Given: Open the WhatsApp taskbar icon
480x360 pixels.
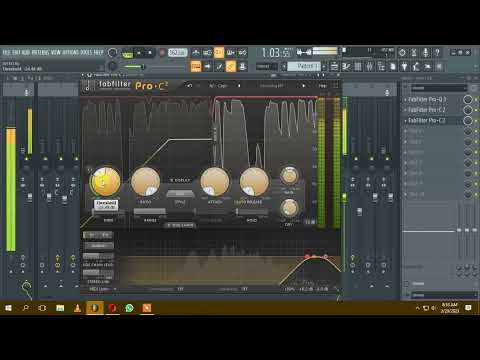Looking at the screenshot, I should (x=129, y=308).
